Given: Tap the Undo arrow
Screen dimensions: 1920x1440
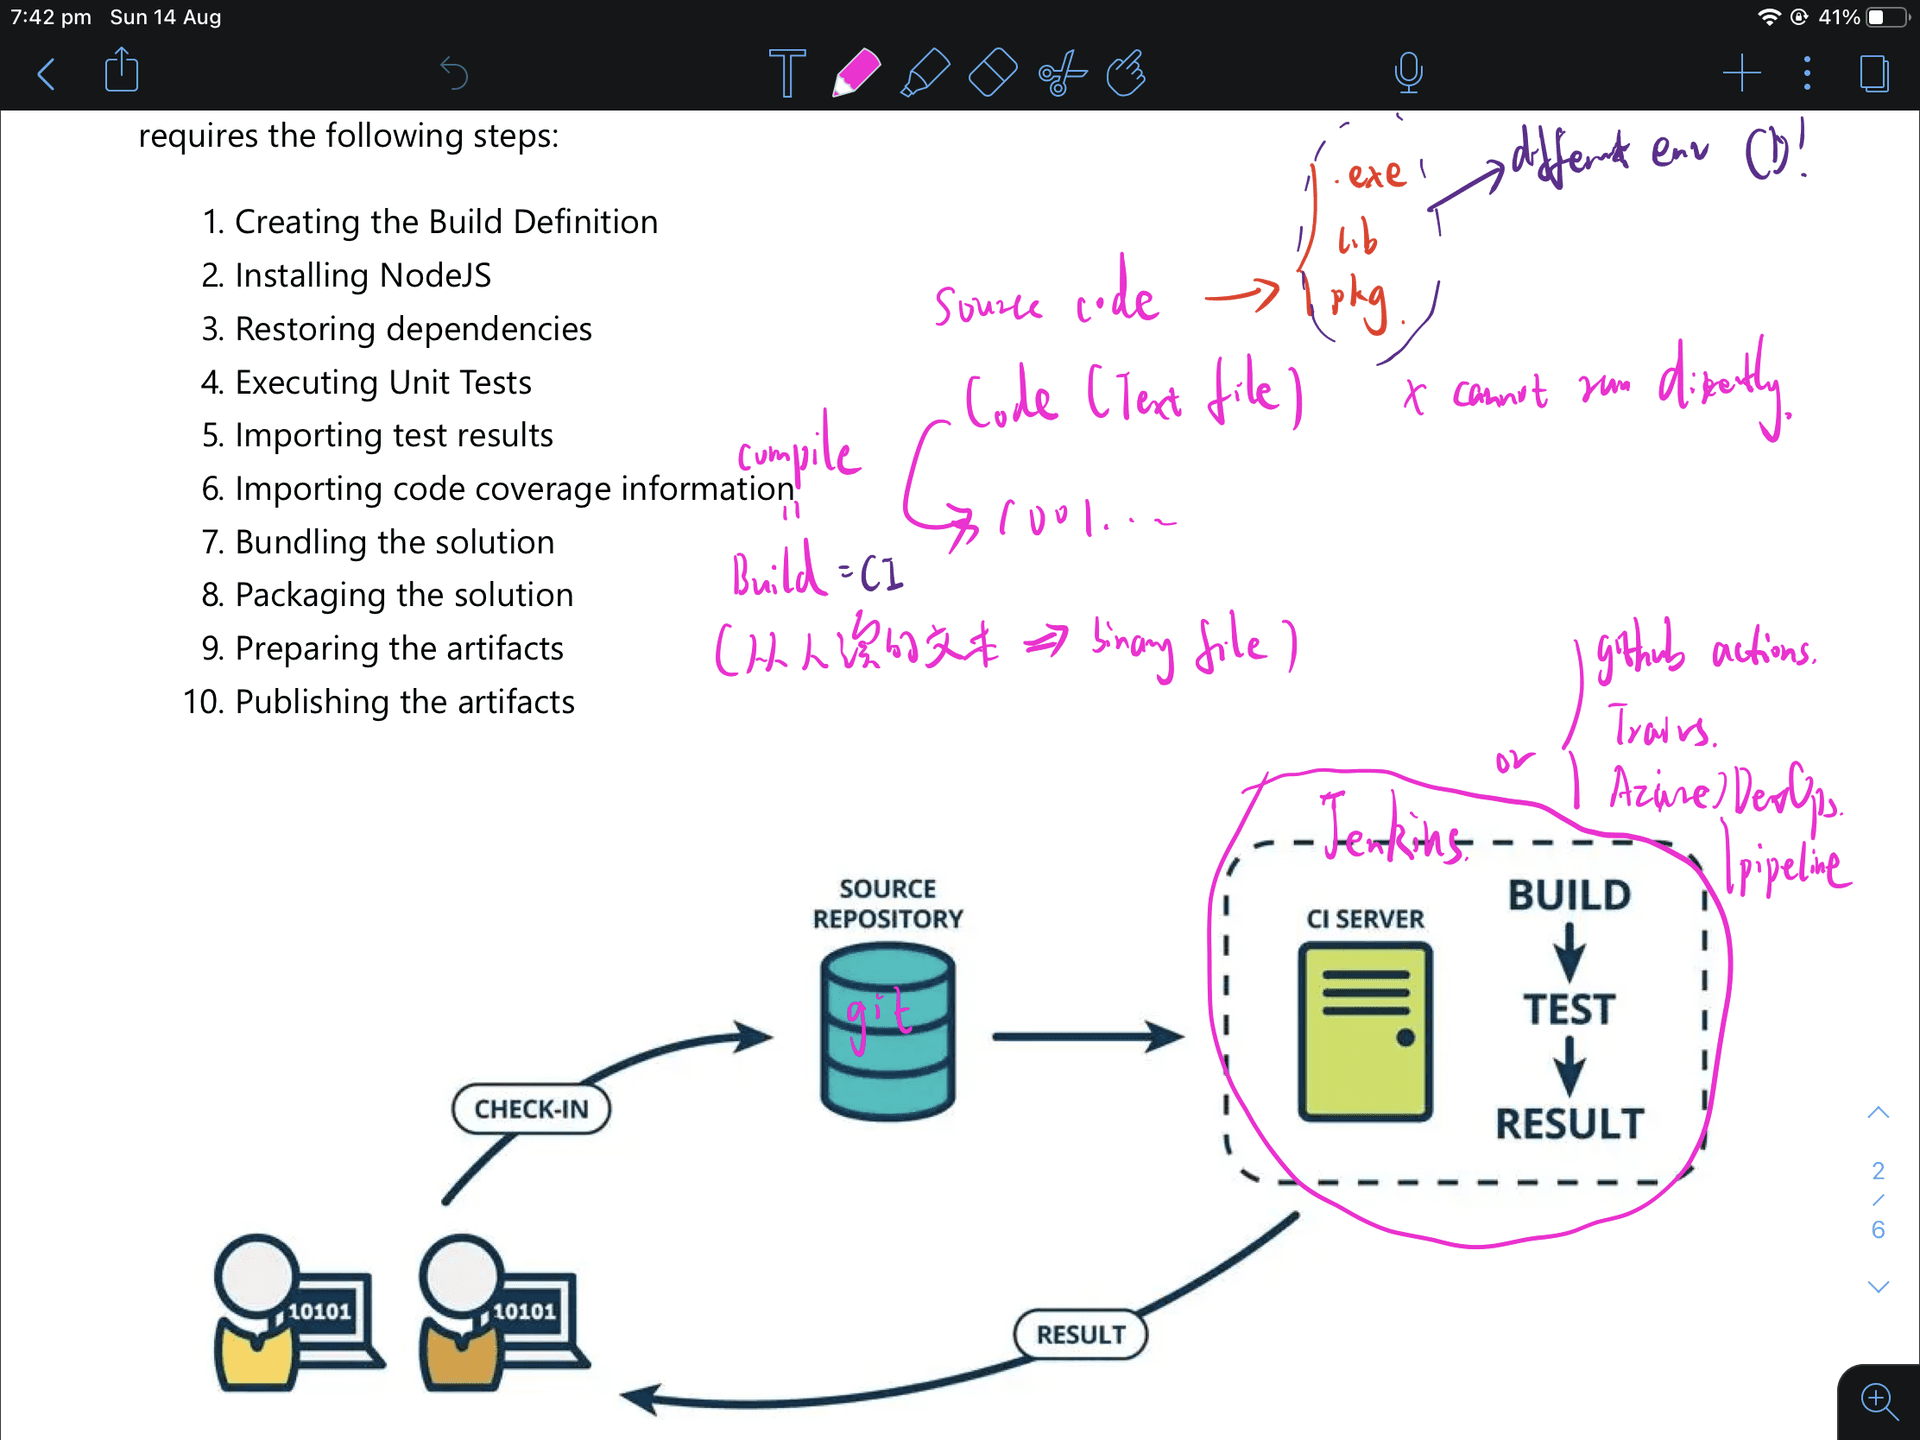Looking at the screenshot, I should tap(454, 73).
